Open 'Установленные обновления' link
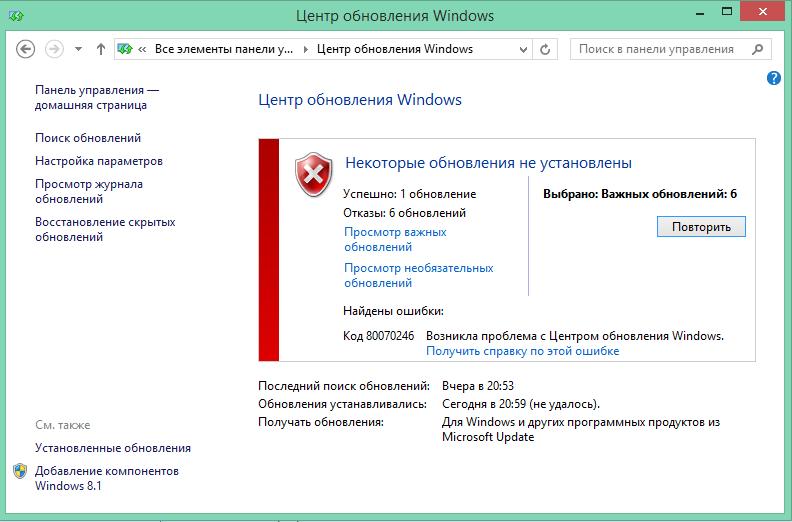792x522 pixels. coord(112,448)
